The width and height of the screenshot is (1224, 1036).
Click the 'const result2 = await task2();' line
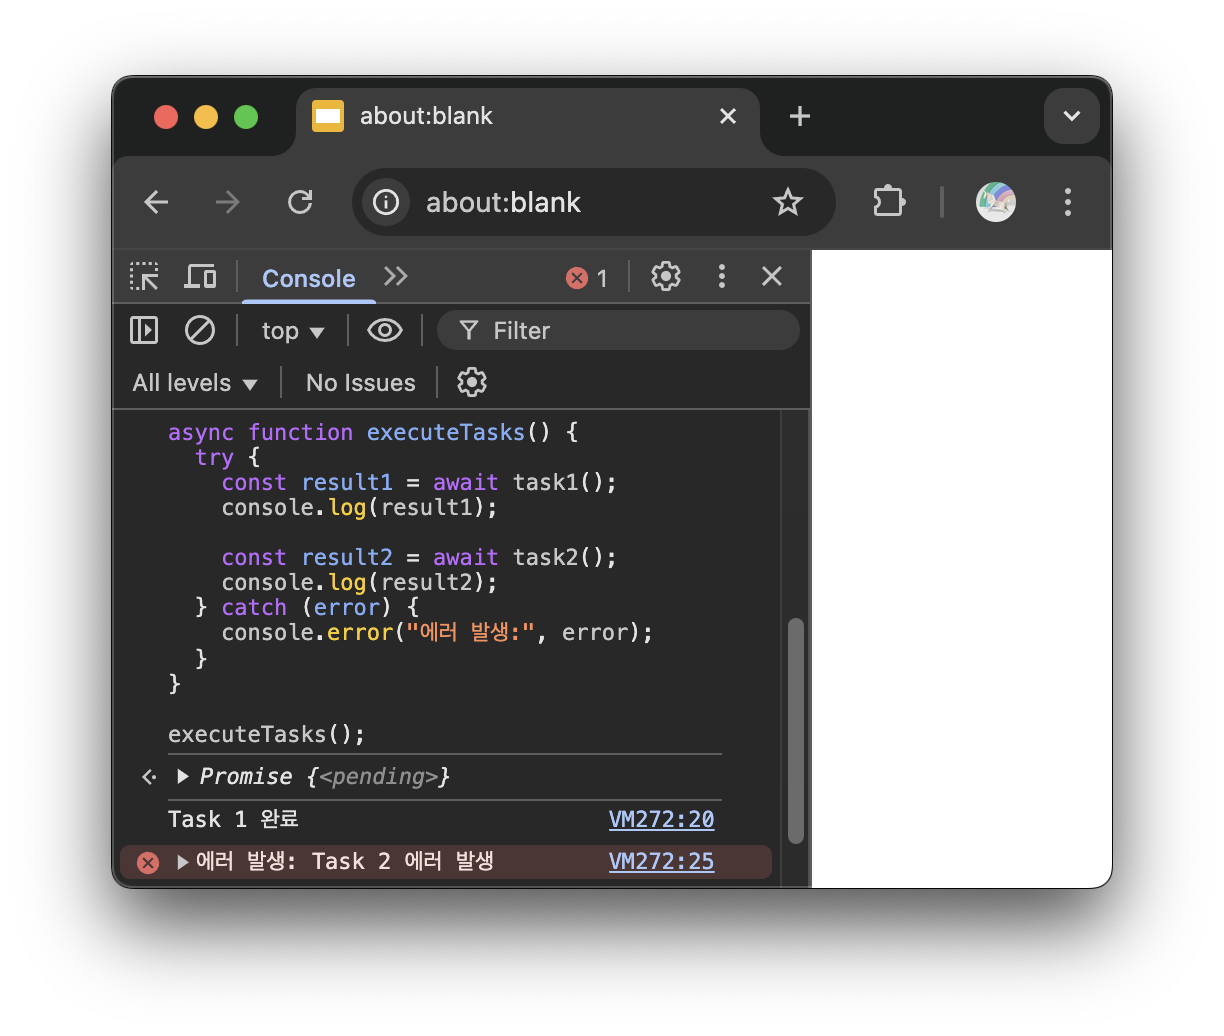pos(419,557)
